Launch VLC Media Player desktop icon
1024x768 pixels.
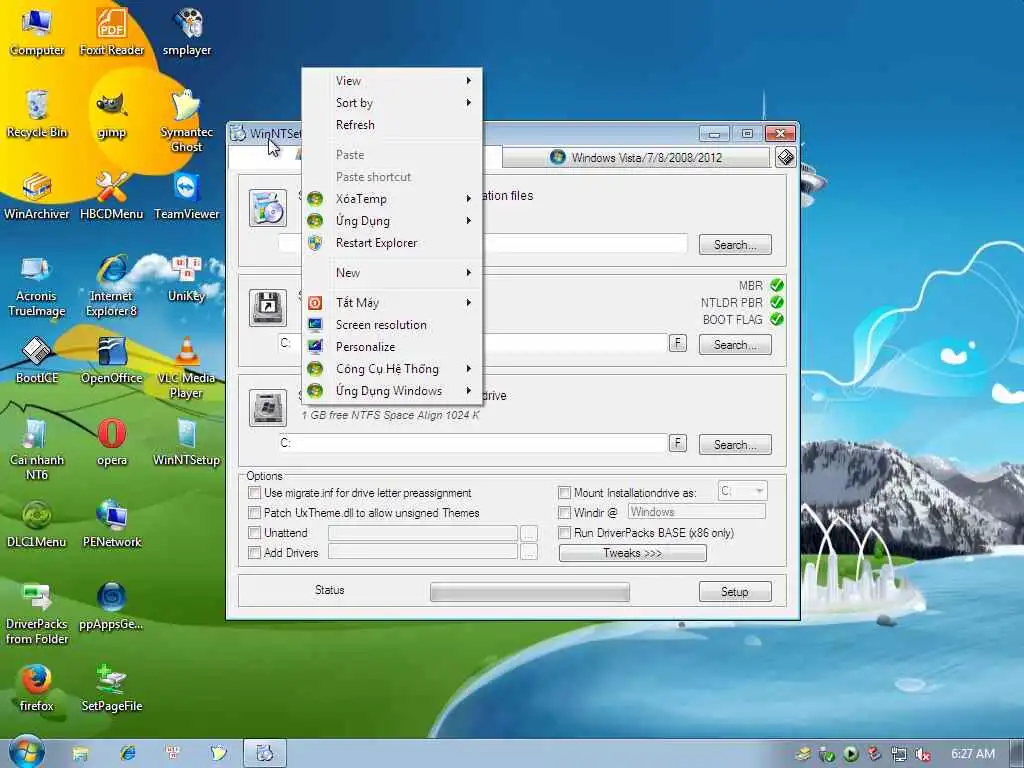coord(187,368)
